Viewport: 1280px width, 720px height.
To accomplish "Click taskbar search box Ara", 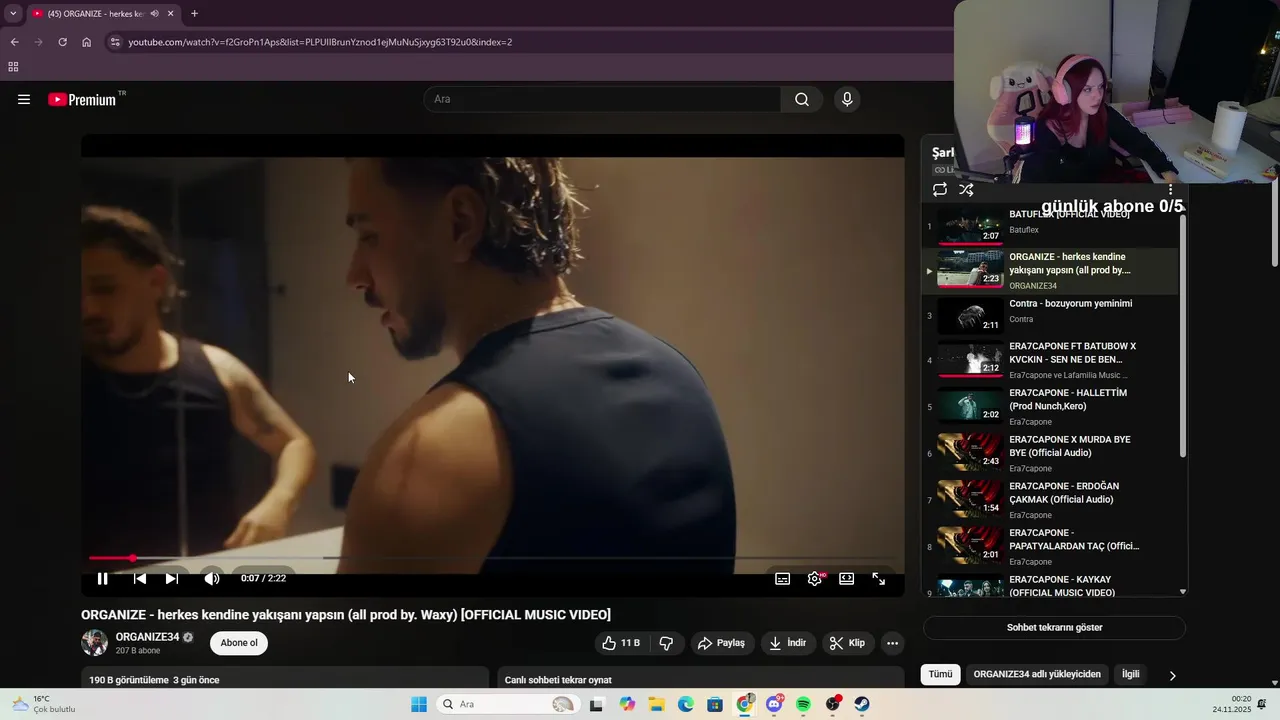I will (x=507, y=704).
